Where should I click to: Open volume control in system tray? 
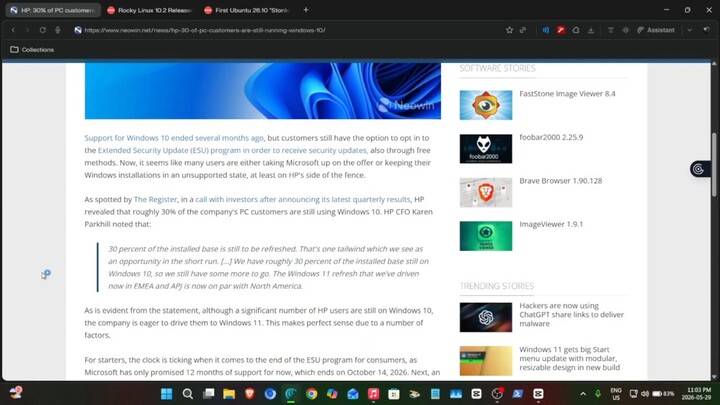coord(645,394)
